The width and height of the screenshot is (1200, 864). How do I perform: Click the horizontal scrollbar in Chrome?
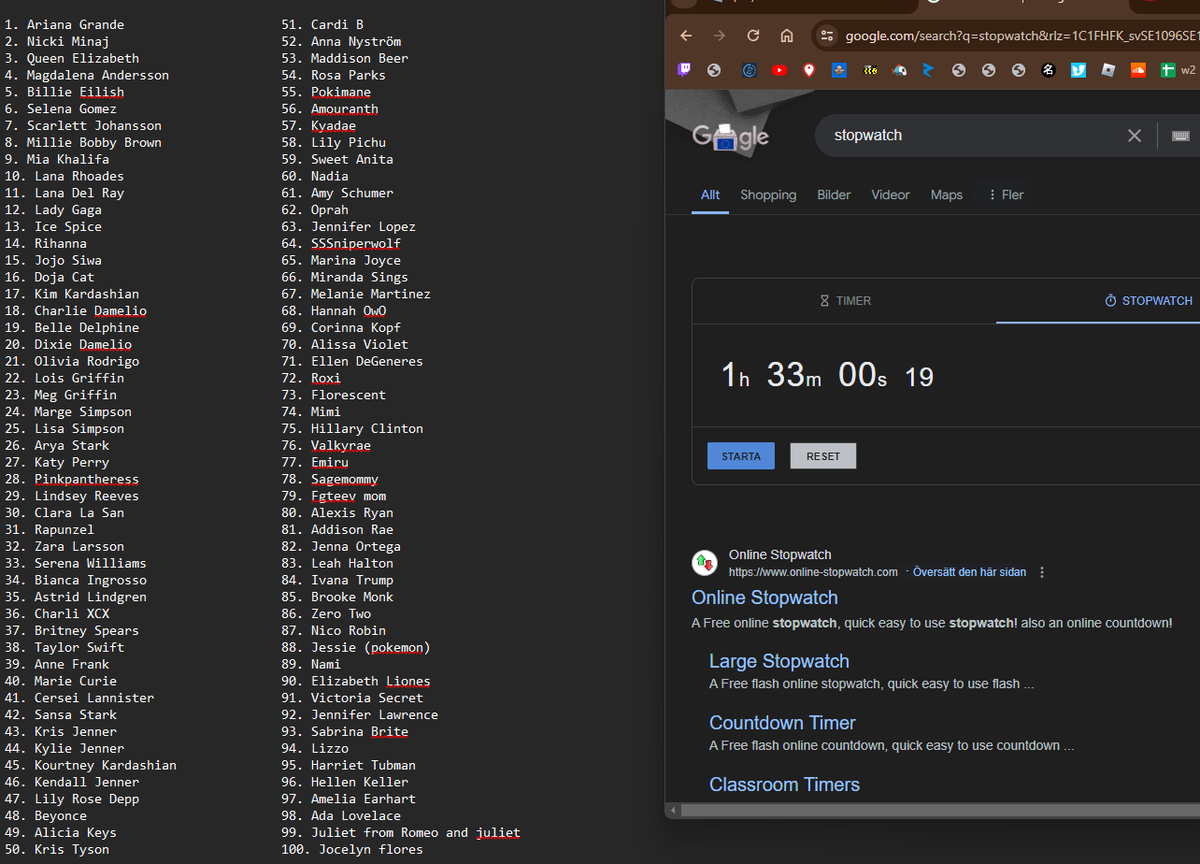940,810
